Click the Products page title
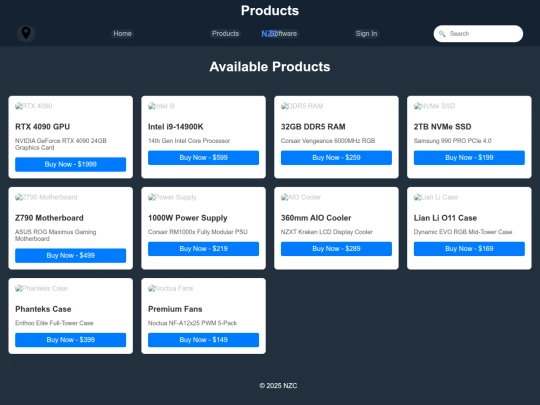Image resolution: width=540 pixels, height=405 pixels. point(270,11)
